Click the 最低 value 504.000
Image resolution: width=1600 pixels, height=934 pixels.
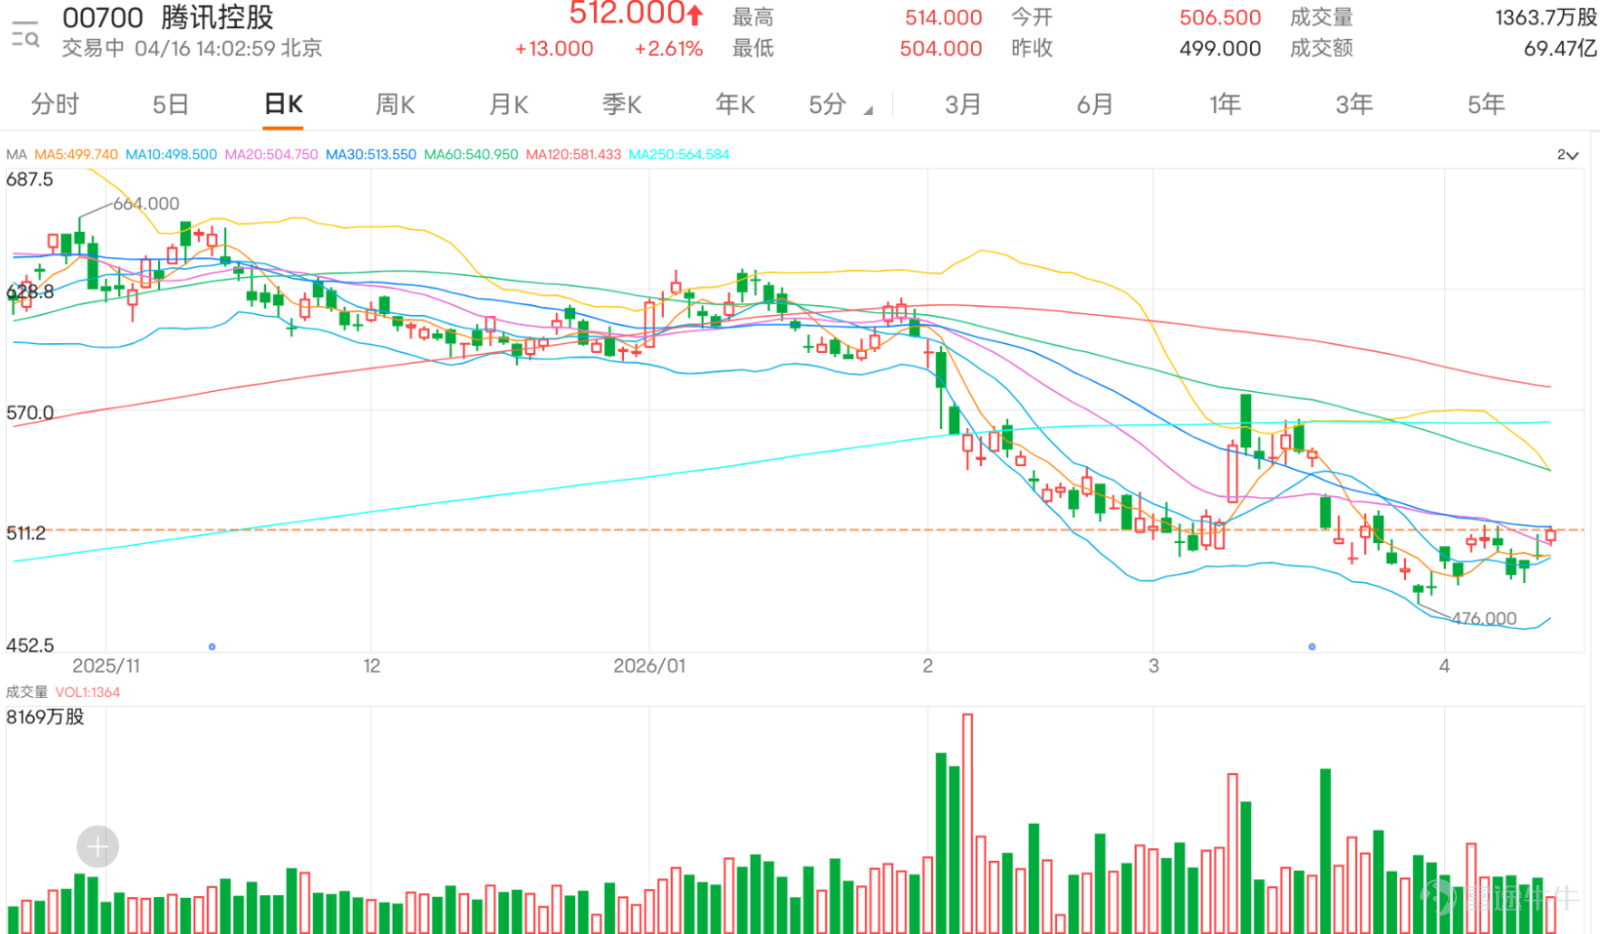[940, 49]
